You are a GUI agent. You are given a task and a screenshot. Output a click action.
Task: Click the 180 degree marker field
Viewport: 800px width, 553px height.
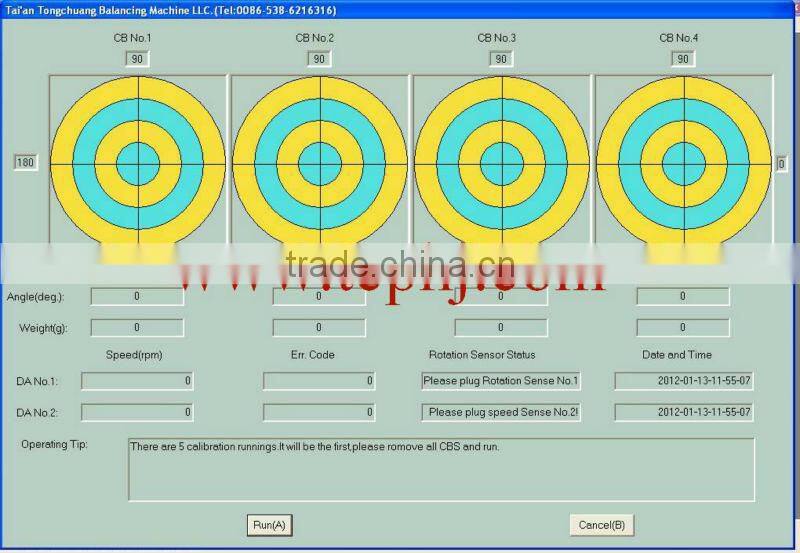click(25, 163)
